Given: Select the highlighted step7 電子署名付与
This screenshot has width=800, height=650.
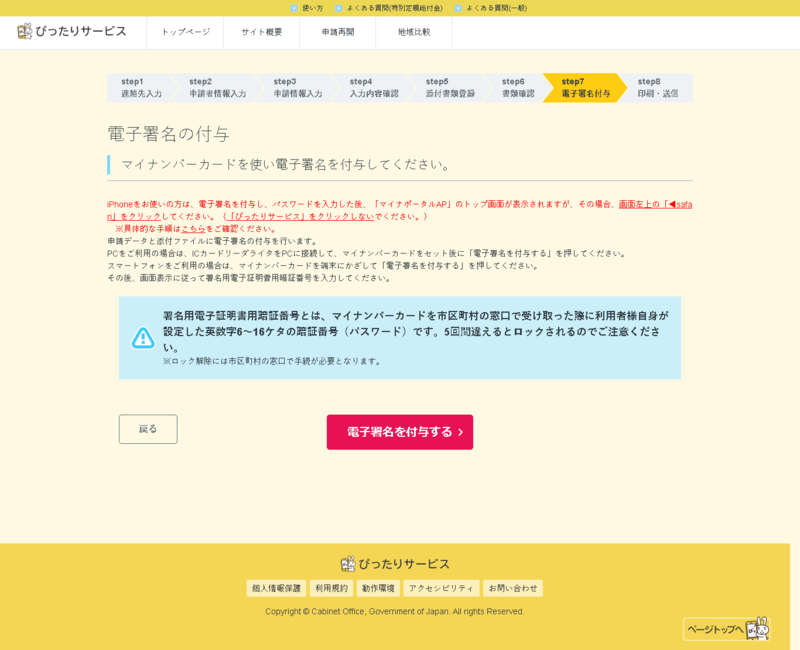Looking at the screenshot, I should pyautogui.click(x=585, y=88).
